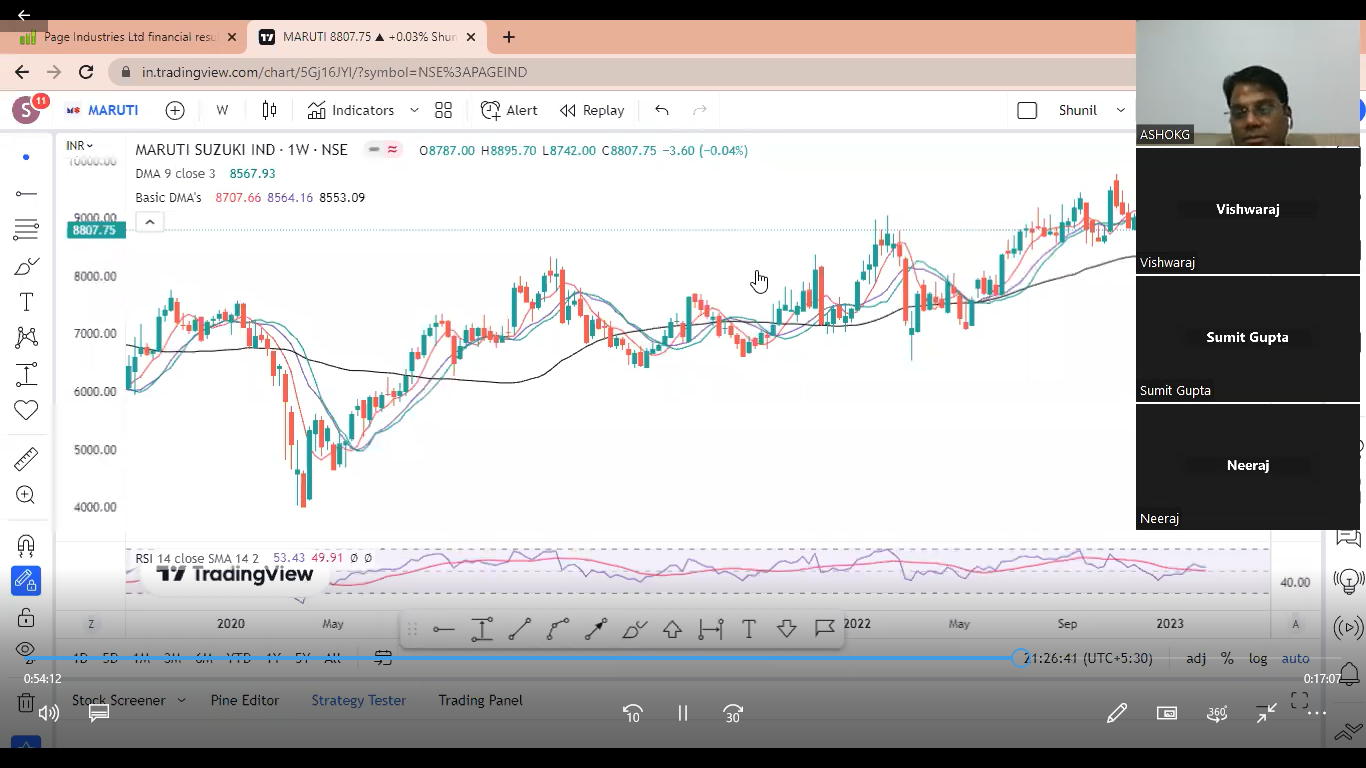Toggle log scale on price axis
Viewport: 1366px width, 768px height.
point(1258,658)
